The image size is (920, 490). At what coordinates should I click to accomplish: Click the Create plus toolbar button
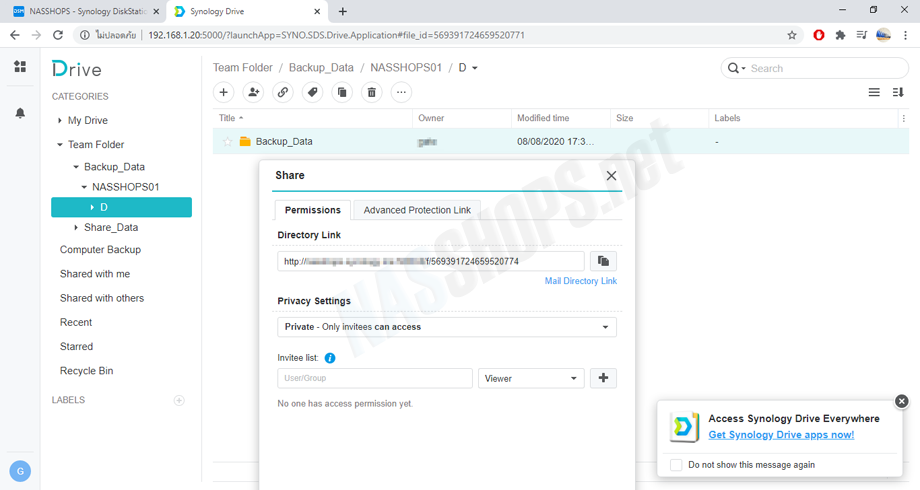[x=224, y=92]
